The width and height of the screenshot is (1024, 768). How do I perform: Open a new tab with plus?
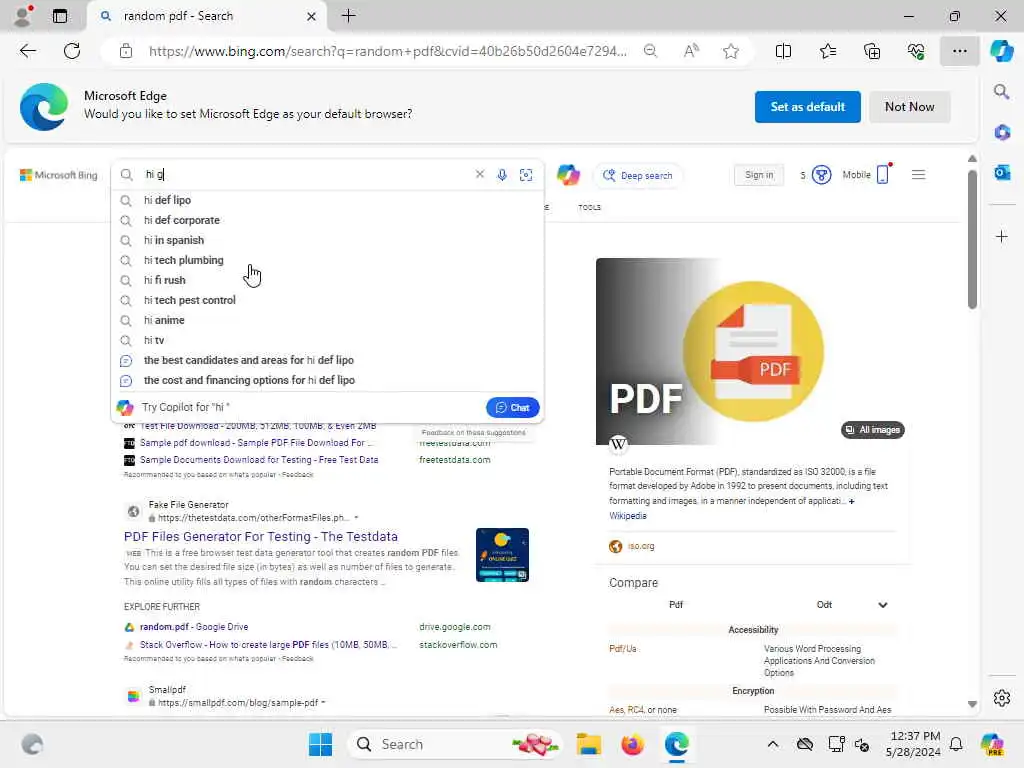tap(349, 16)
